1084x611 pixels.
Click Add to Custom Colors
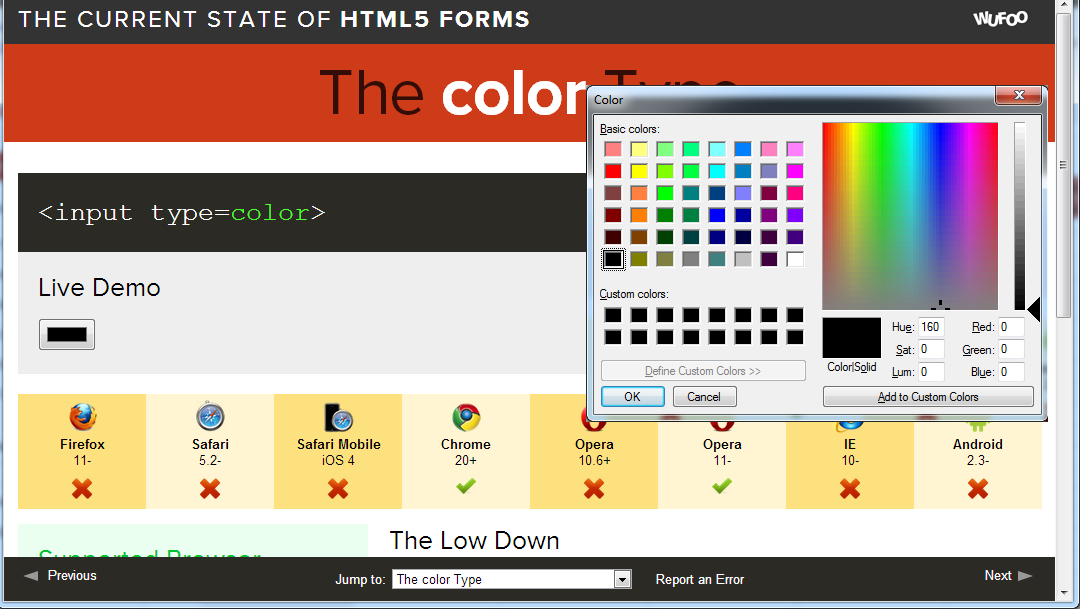coord(928,397)
